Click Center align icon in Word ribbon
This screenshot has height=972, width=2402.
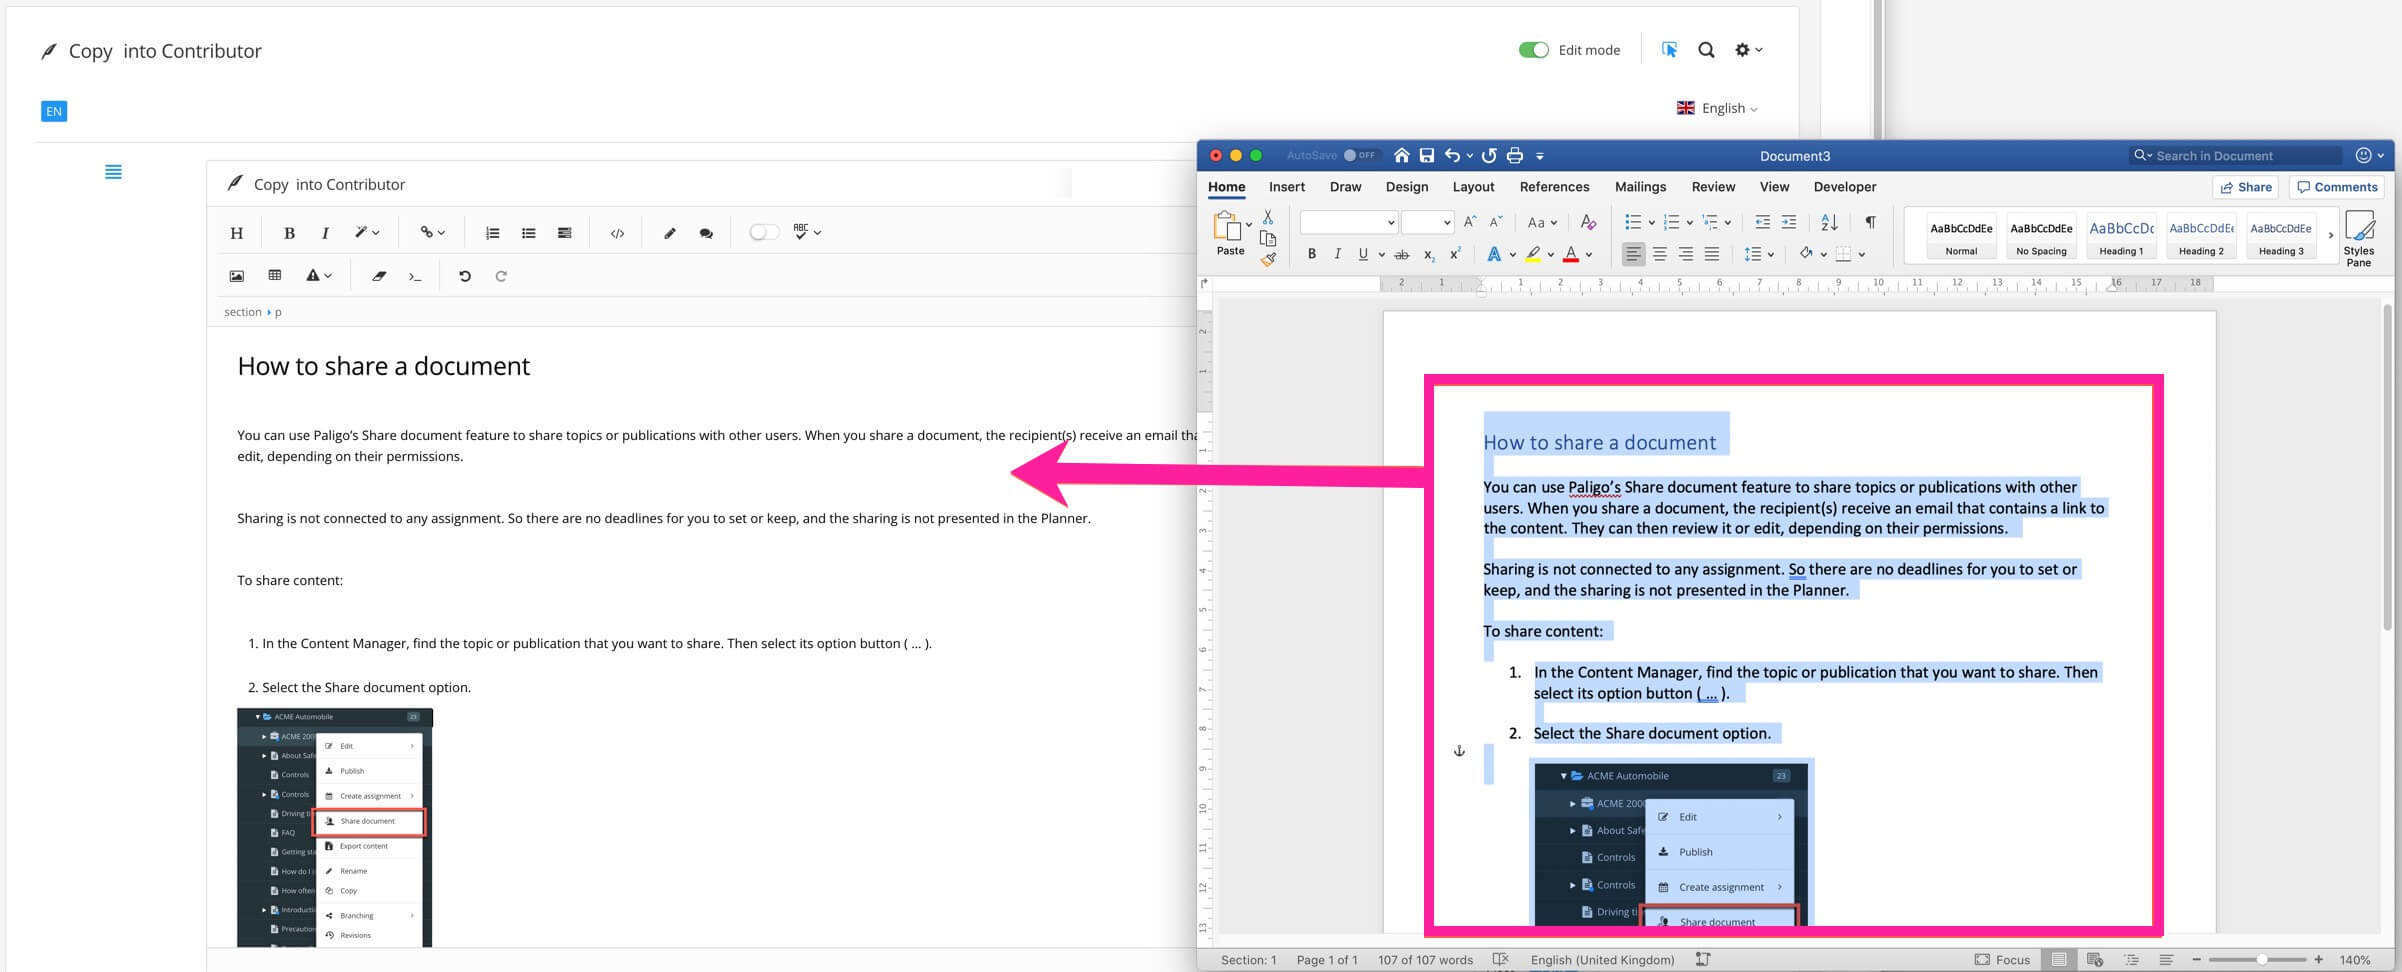(x=1660, y=254)
